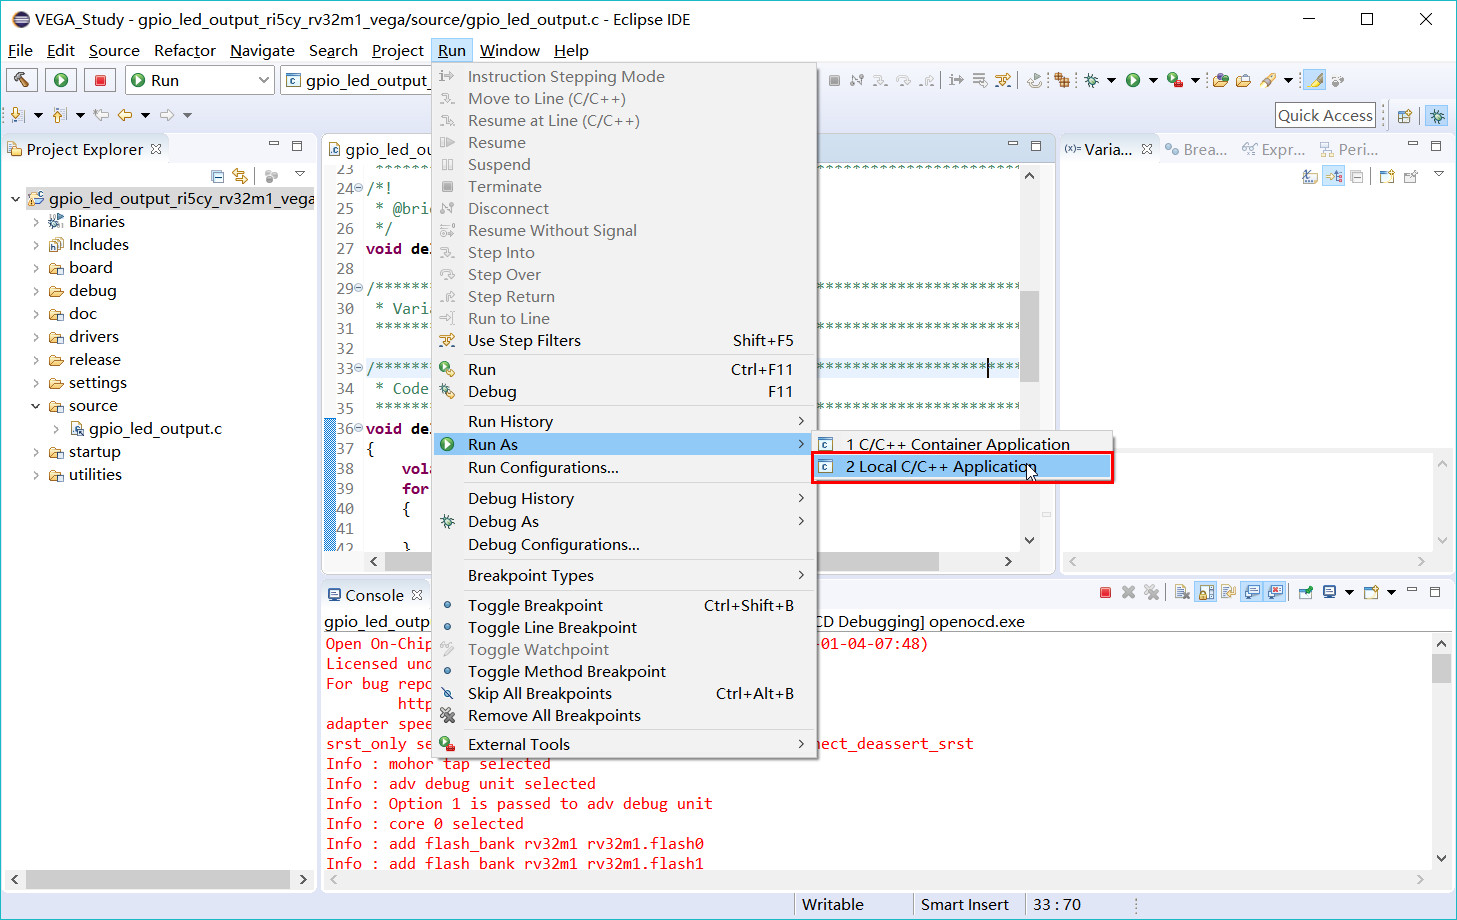
Task: Click the editor vertical scrollbar thumb
Action: pos(1029,336)
